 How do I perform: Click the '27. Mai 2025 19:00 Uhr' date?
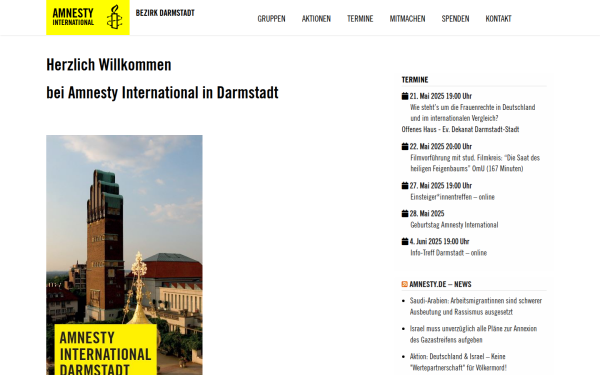point(440,186)
